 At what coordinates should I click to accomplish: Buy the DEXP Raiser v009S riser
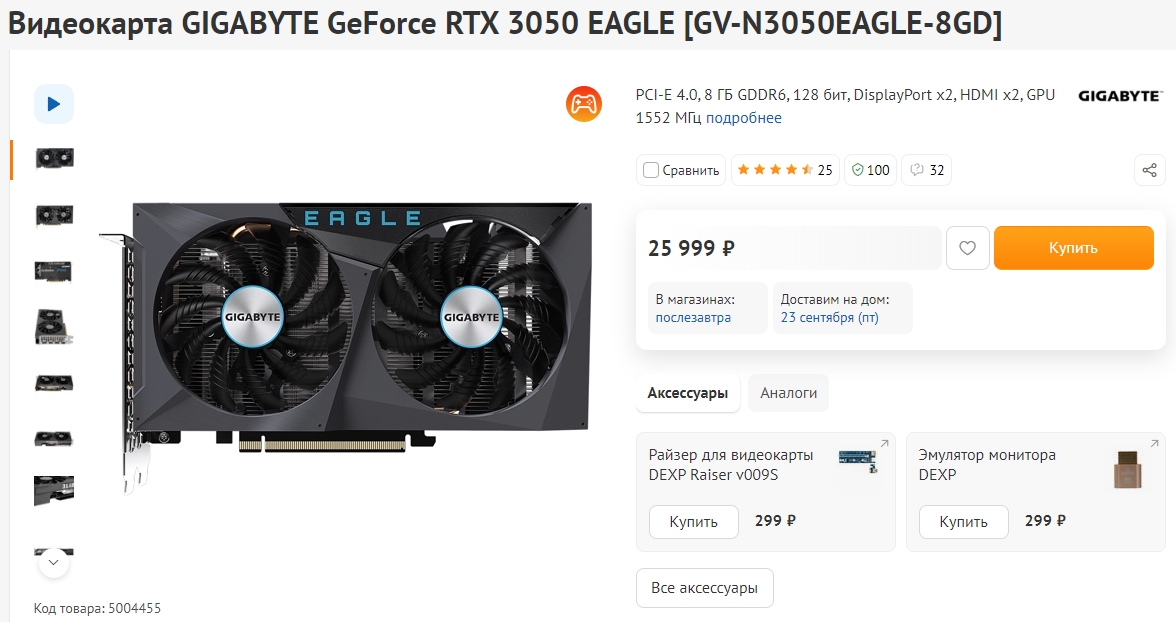694,521
